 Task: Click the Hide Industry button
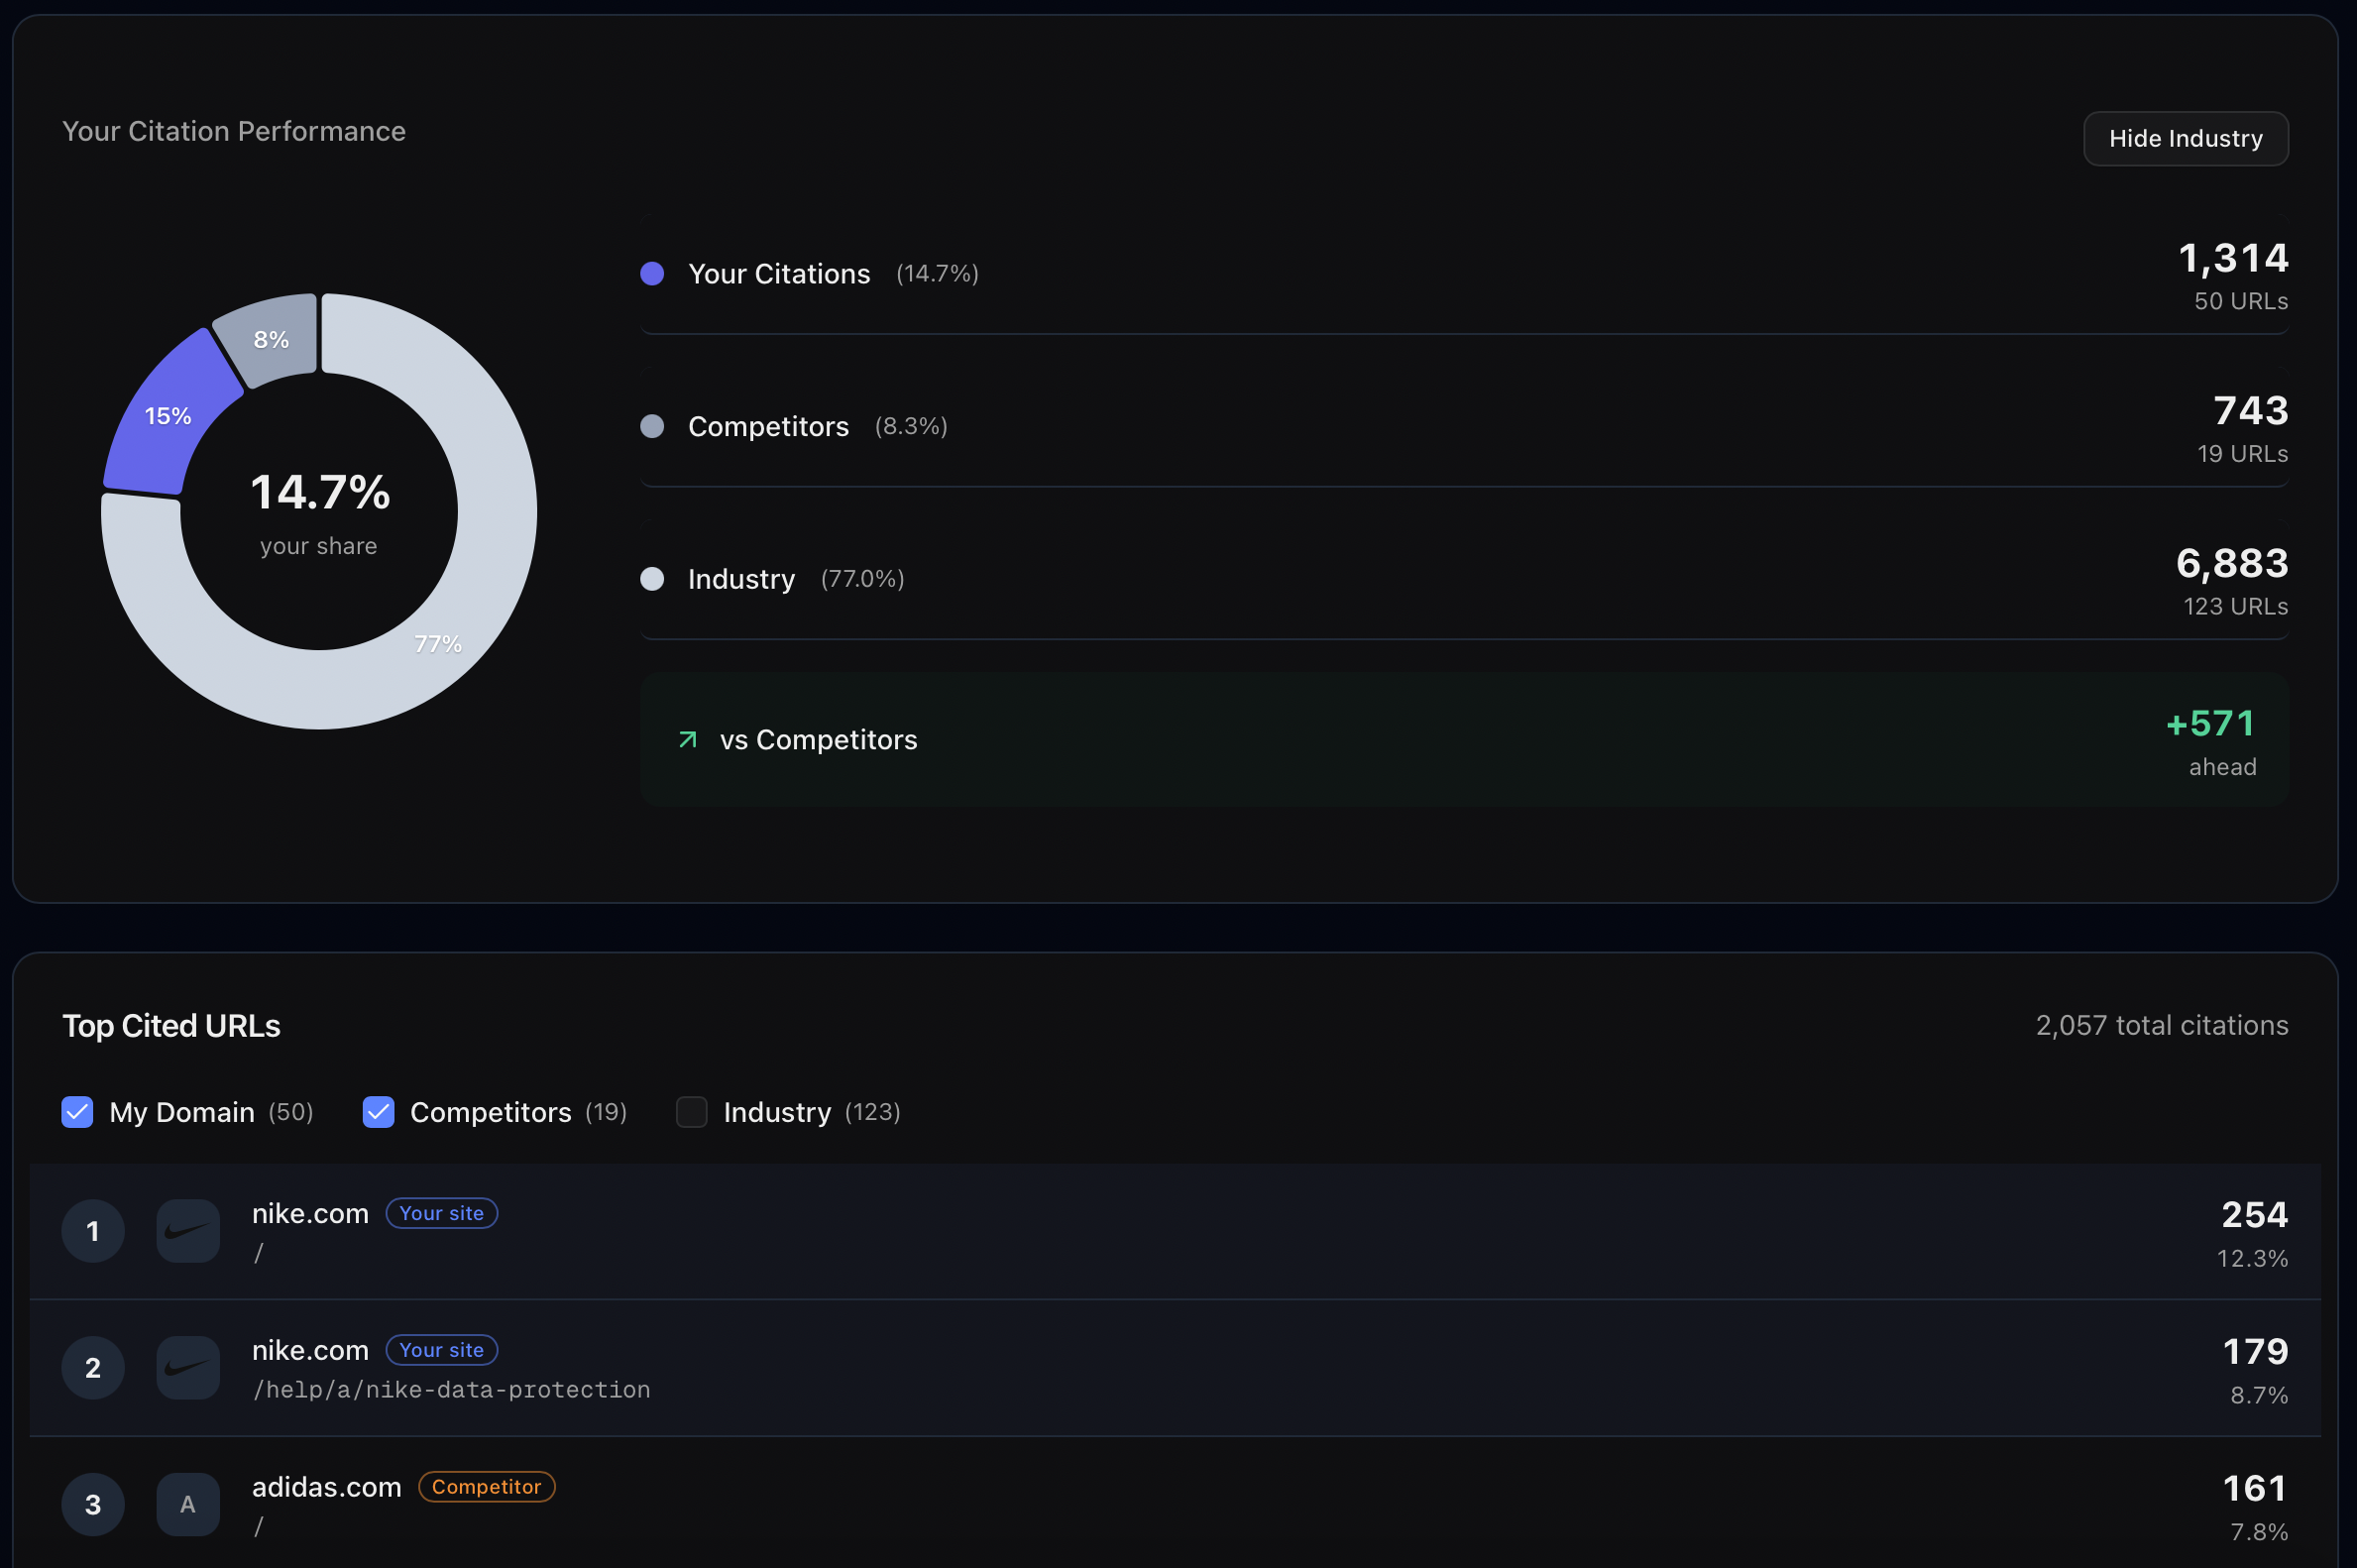coord(2185,138)
